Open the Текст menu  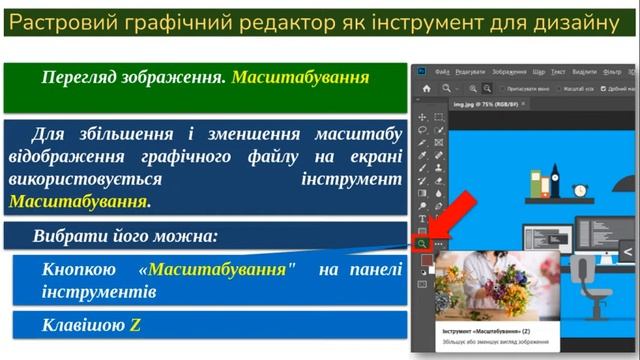(558, 72)
